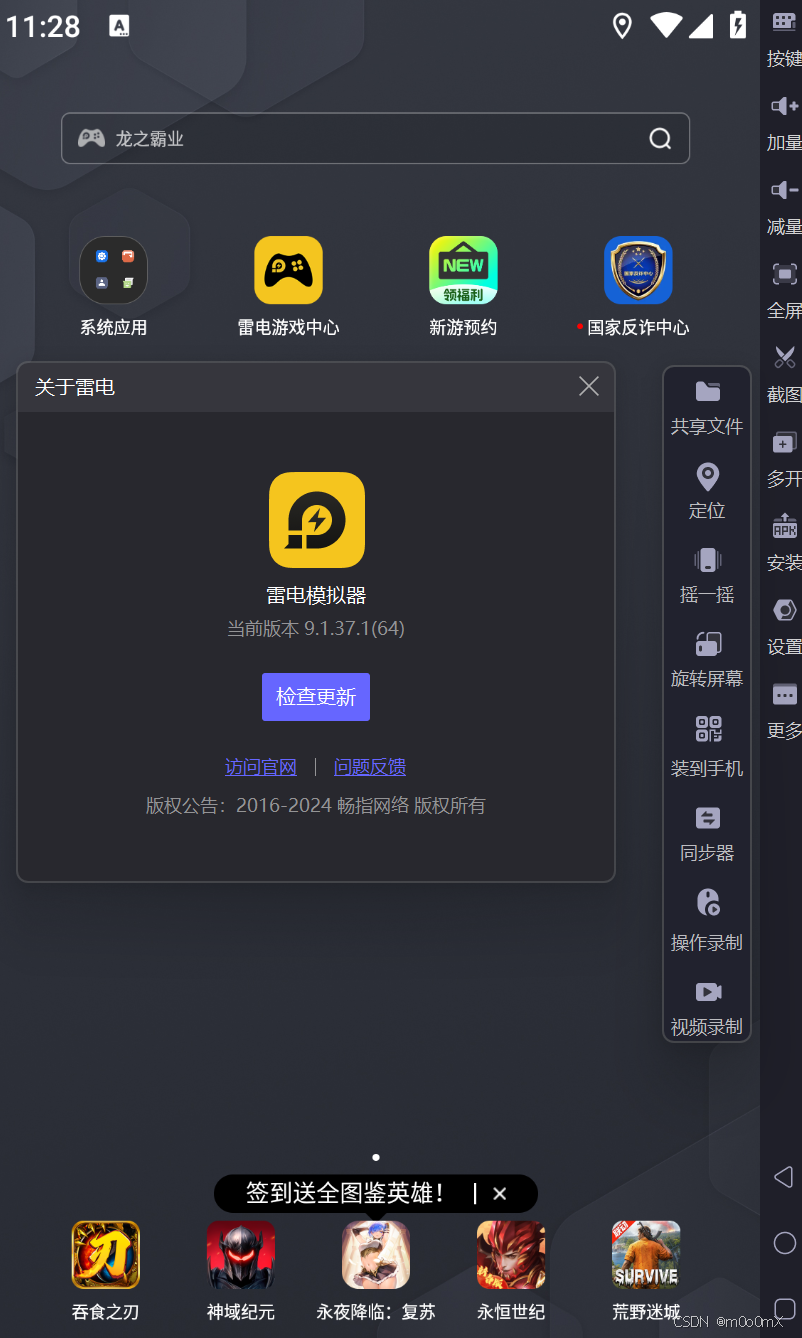Image resolution: width=802 pixels, height=1338 pixels.
Task: Click 安装 APK install
Action: click(785, 543)
